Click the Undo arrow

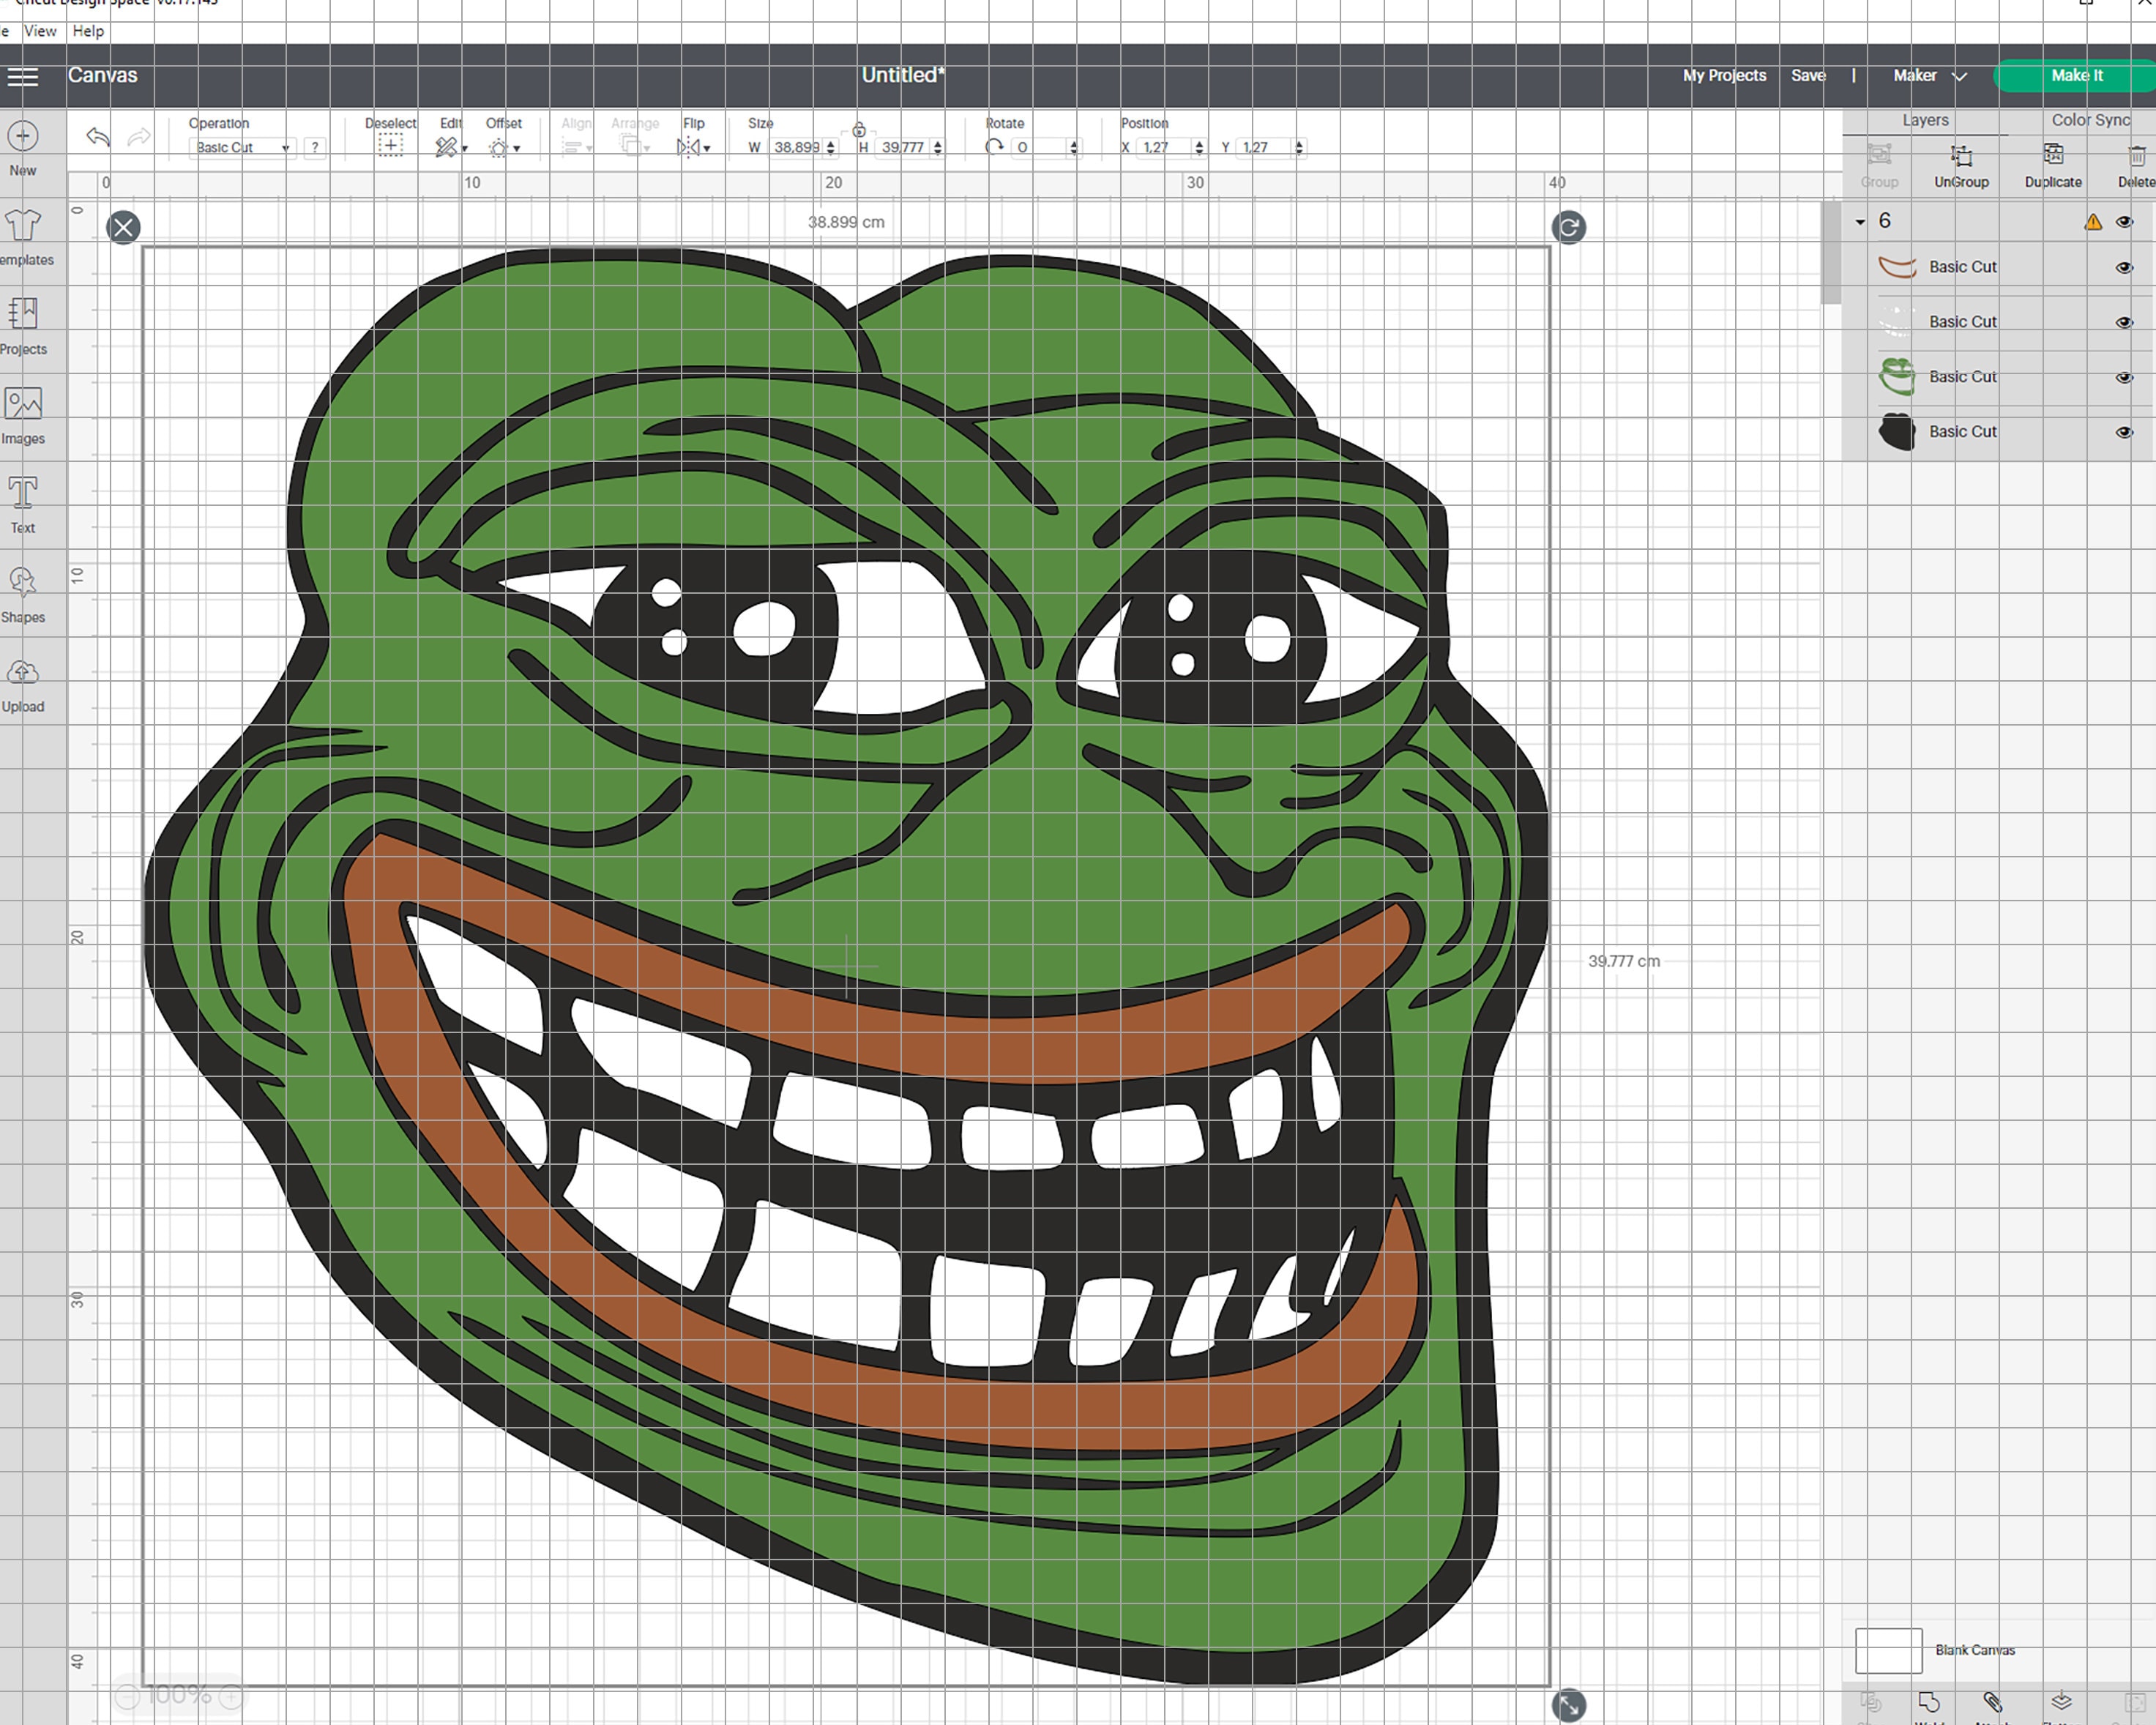[97, 137]
